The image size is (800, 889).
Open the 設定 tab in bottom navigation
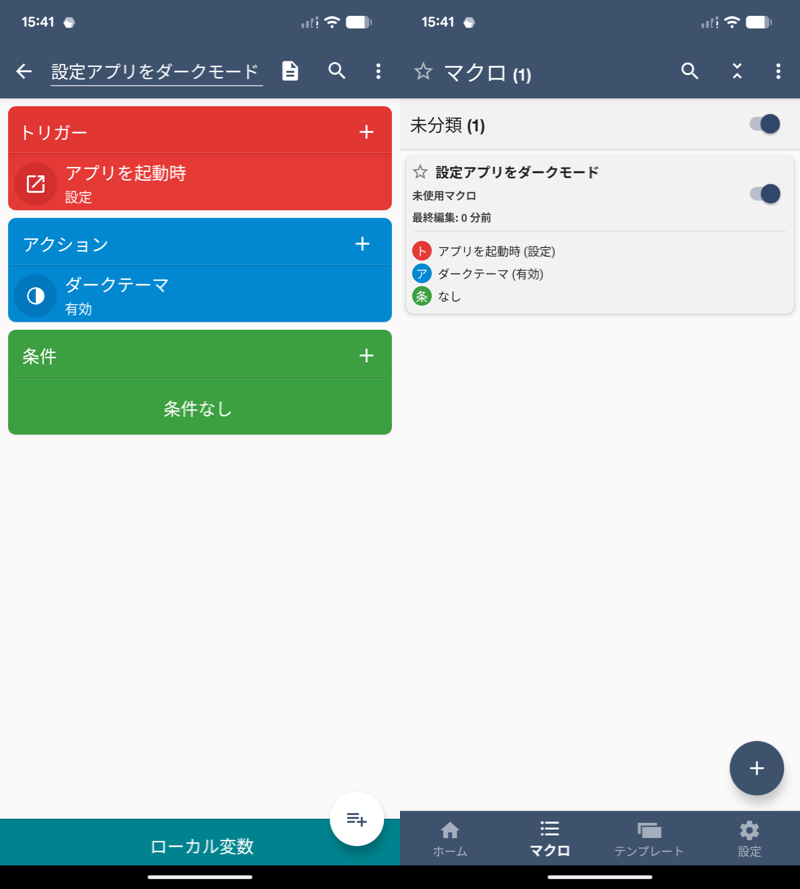click(749, 838)
